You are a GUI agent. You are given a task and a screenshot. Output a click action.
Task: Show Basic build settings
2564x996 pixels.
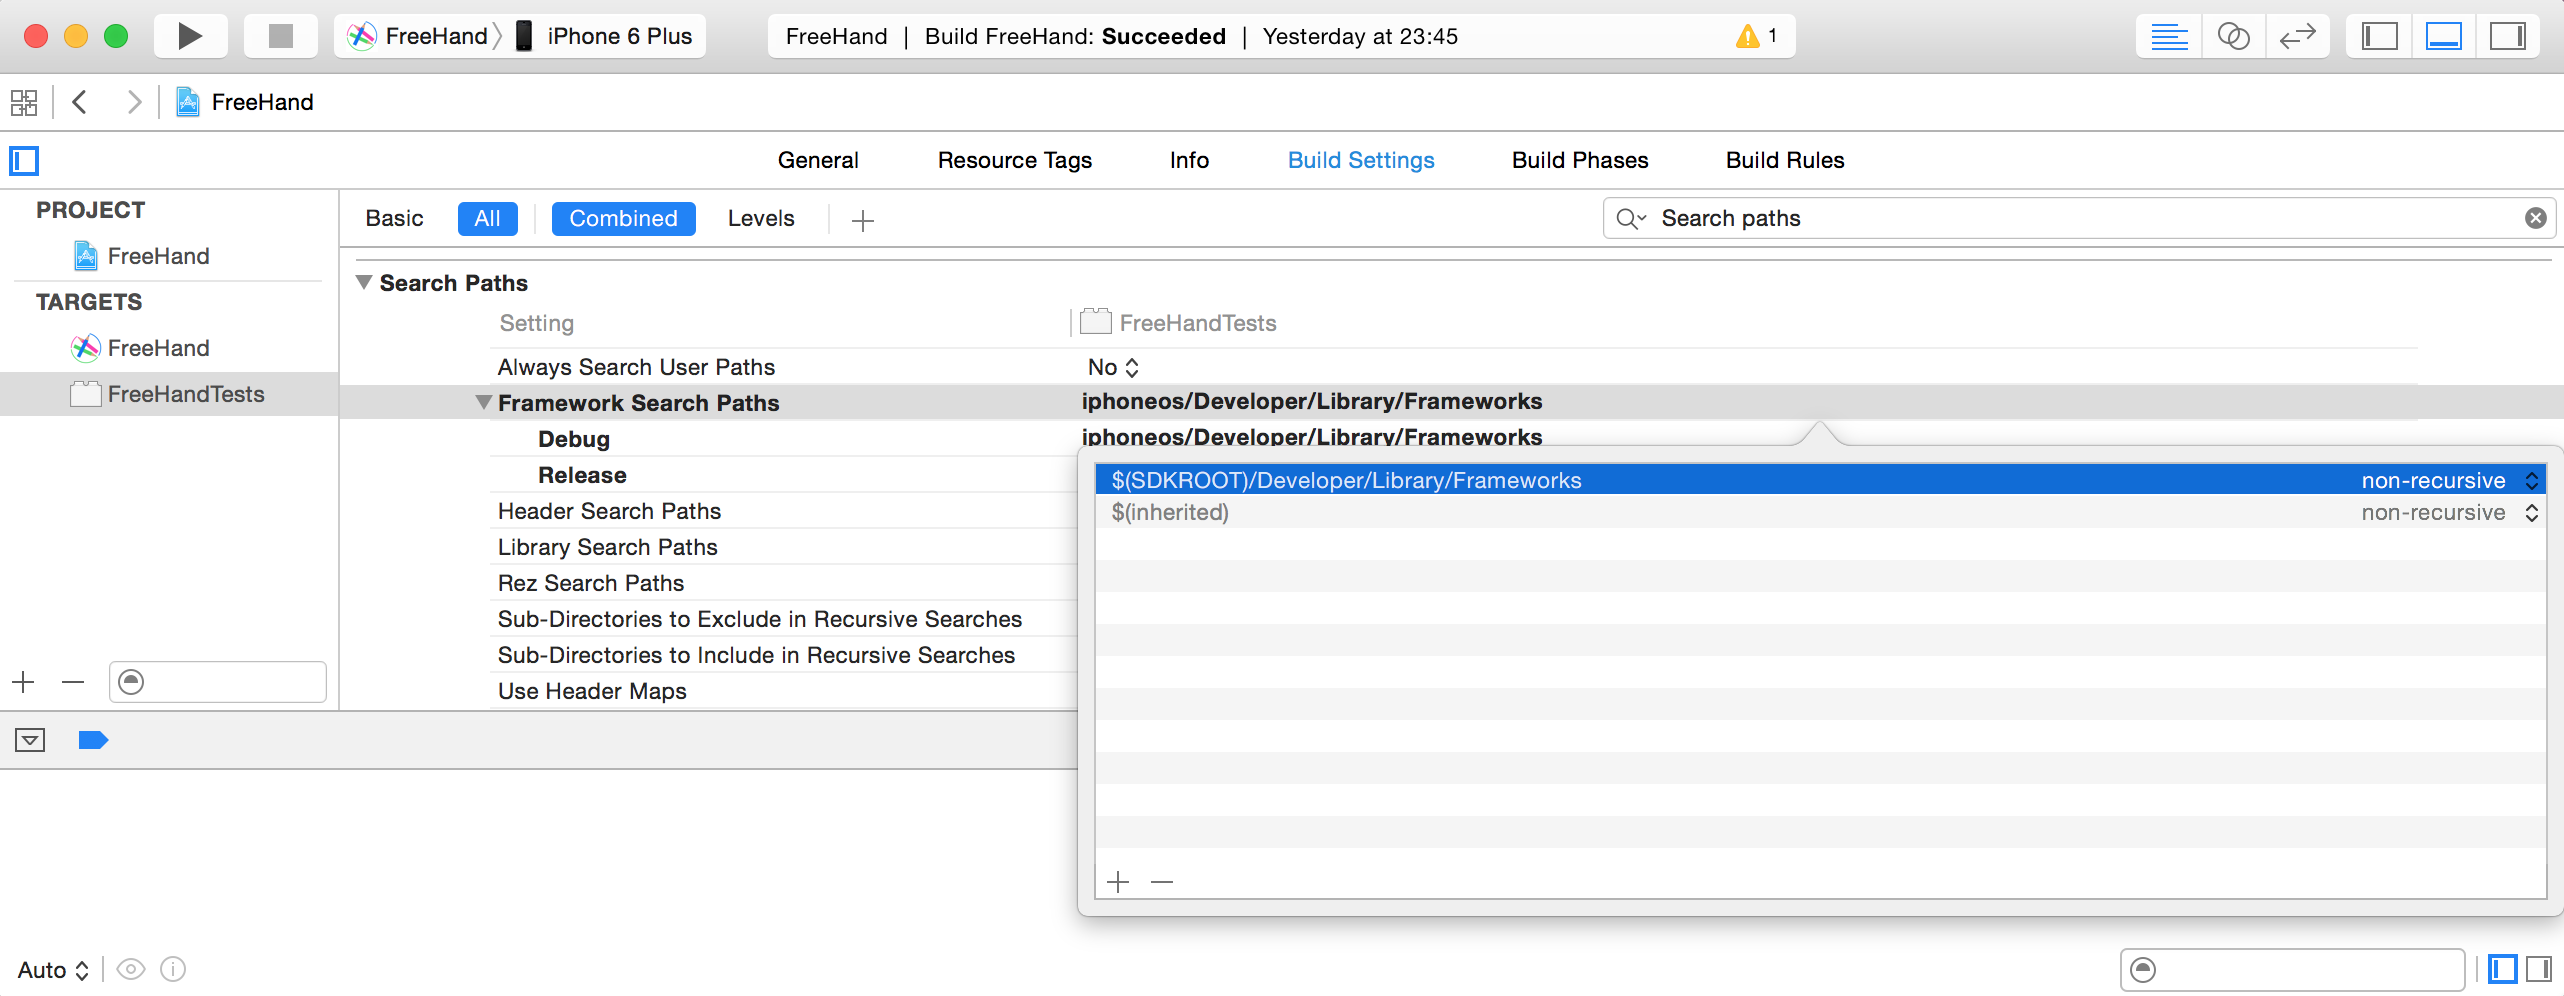coord(394,218)
